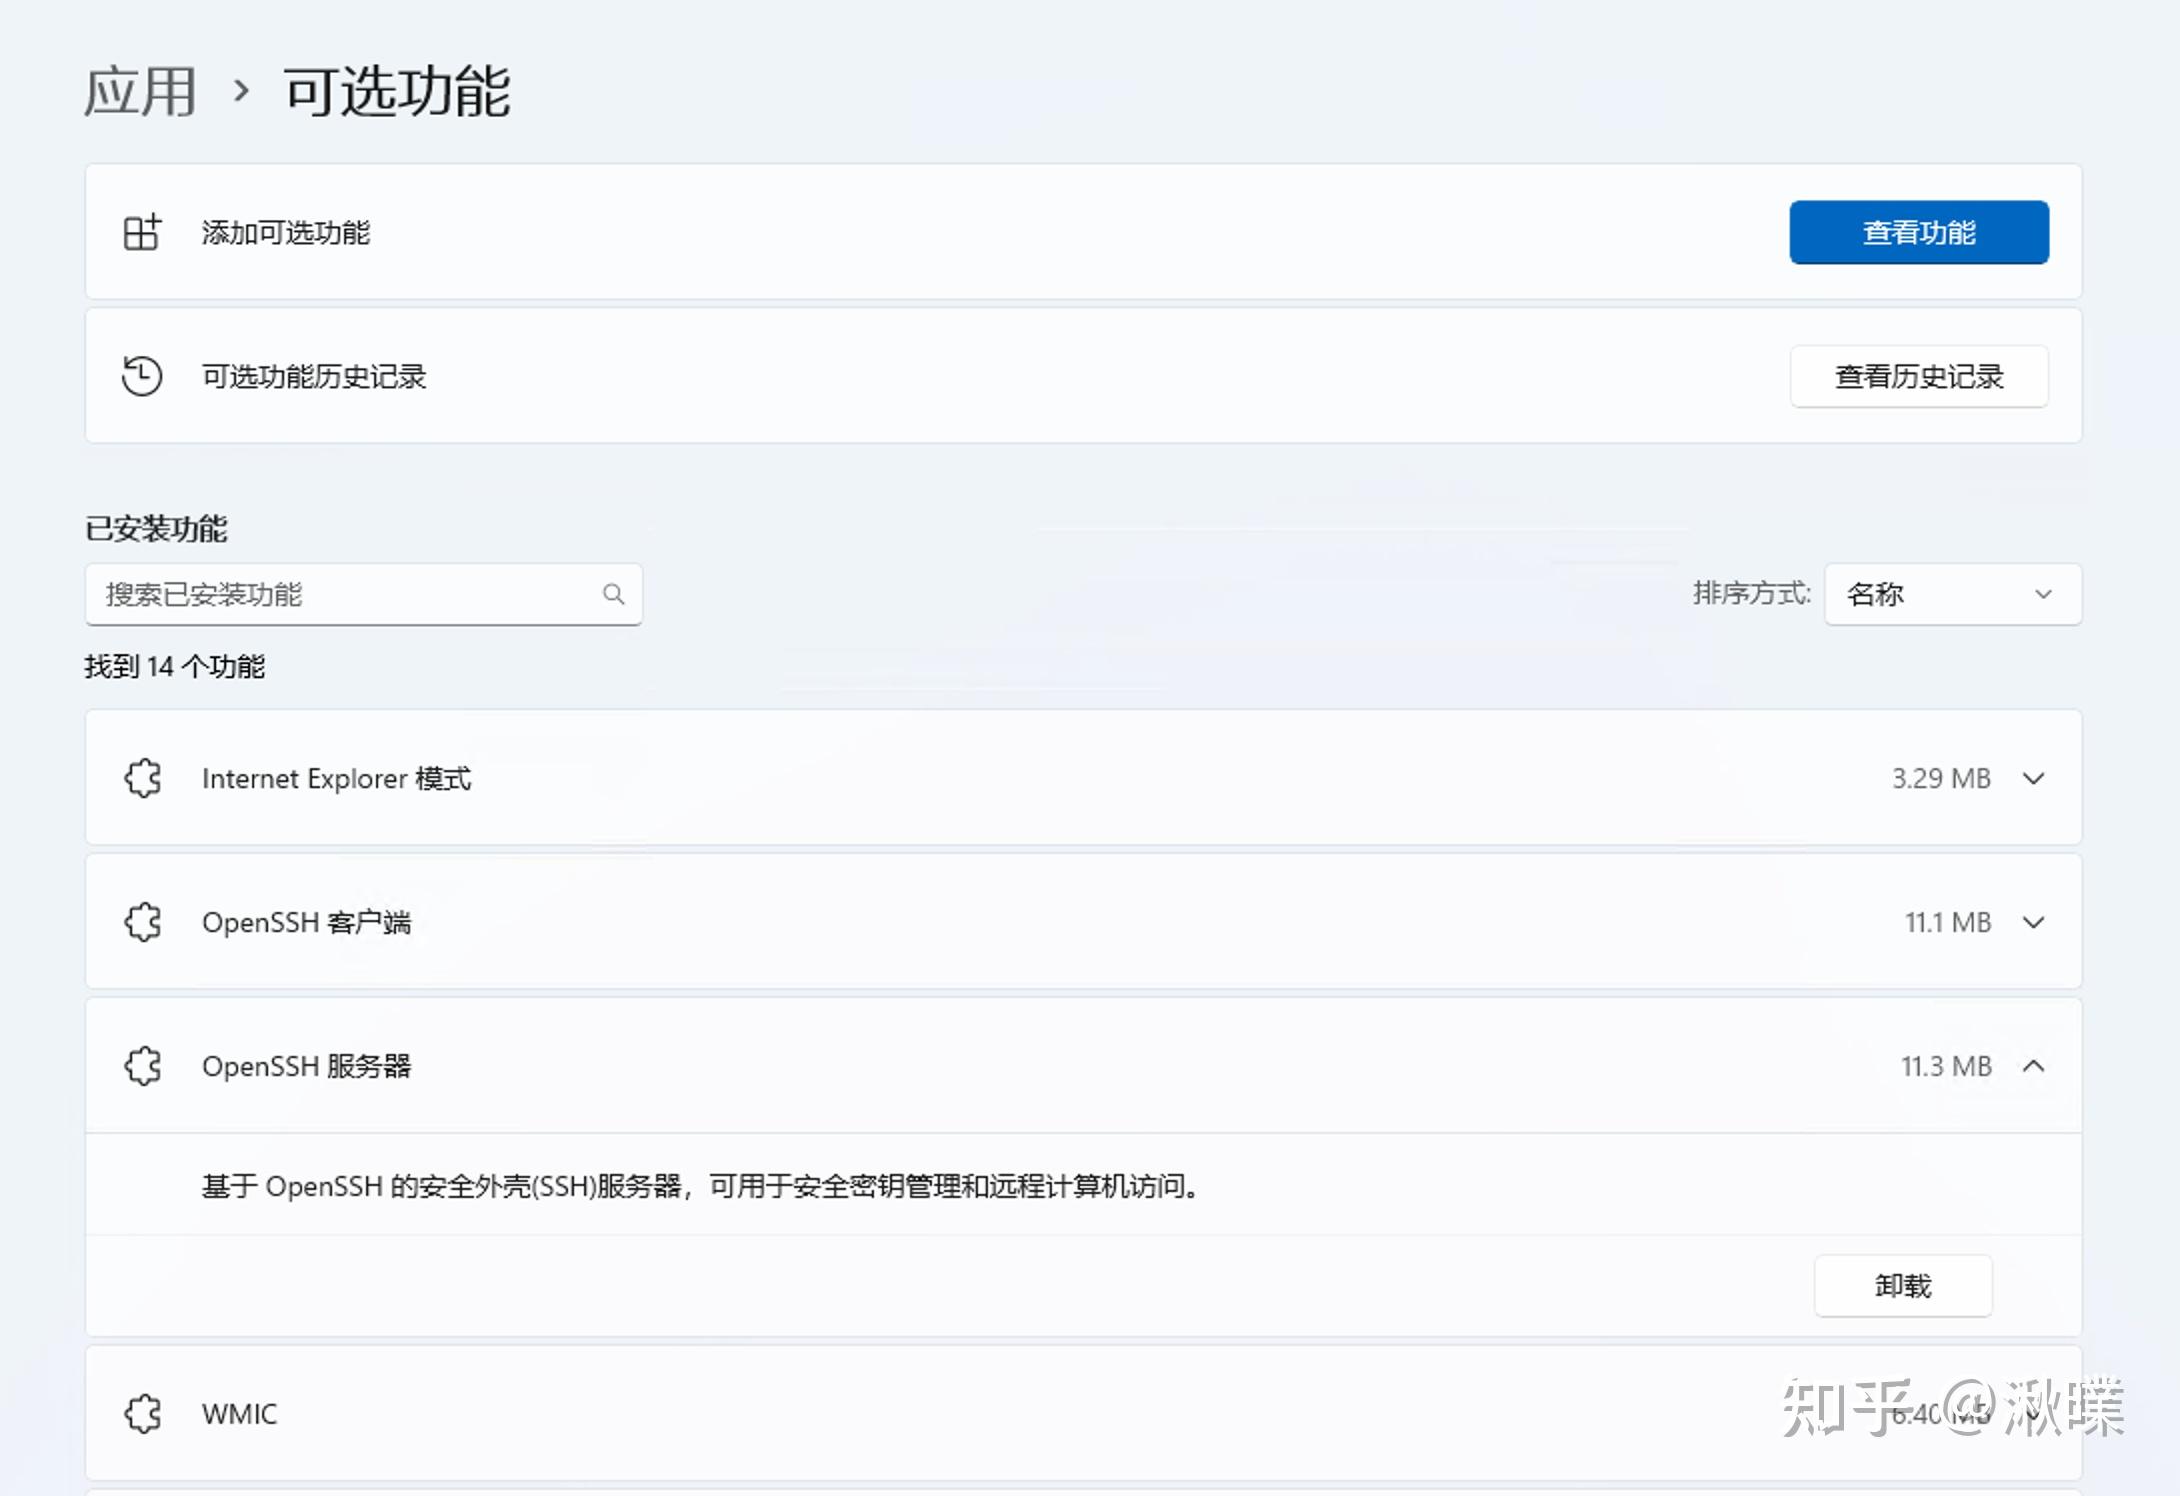Click the 查看功能 button
Viewport: 2180px width, 1496px height.
pos(1917,232)
